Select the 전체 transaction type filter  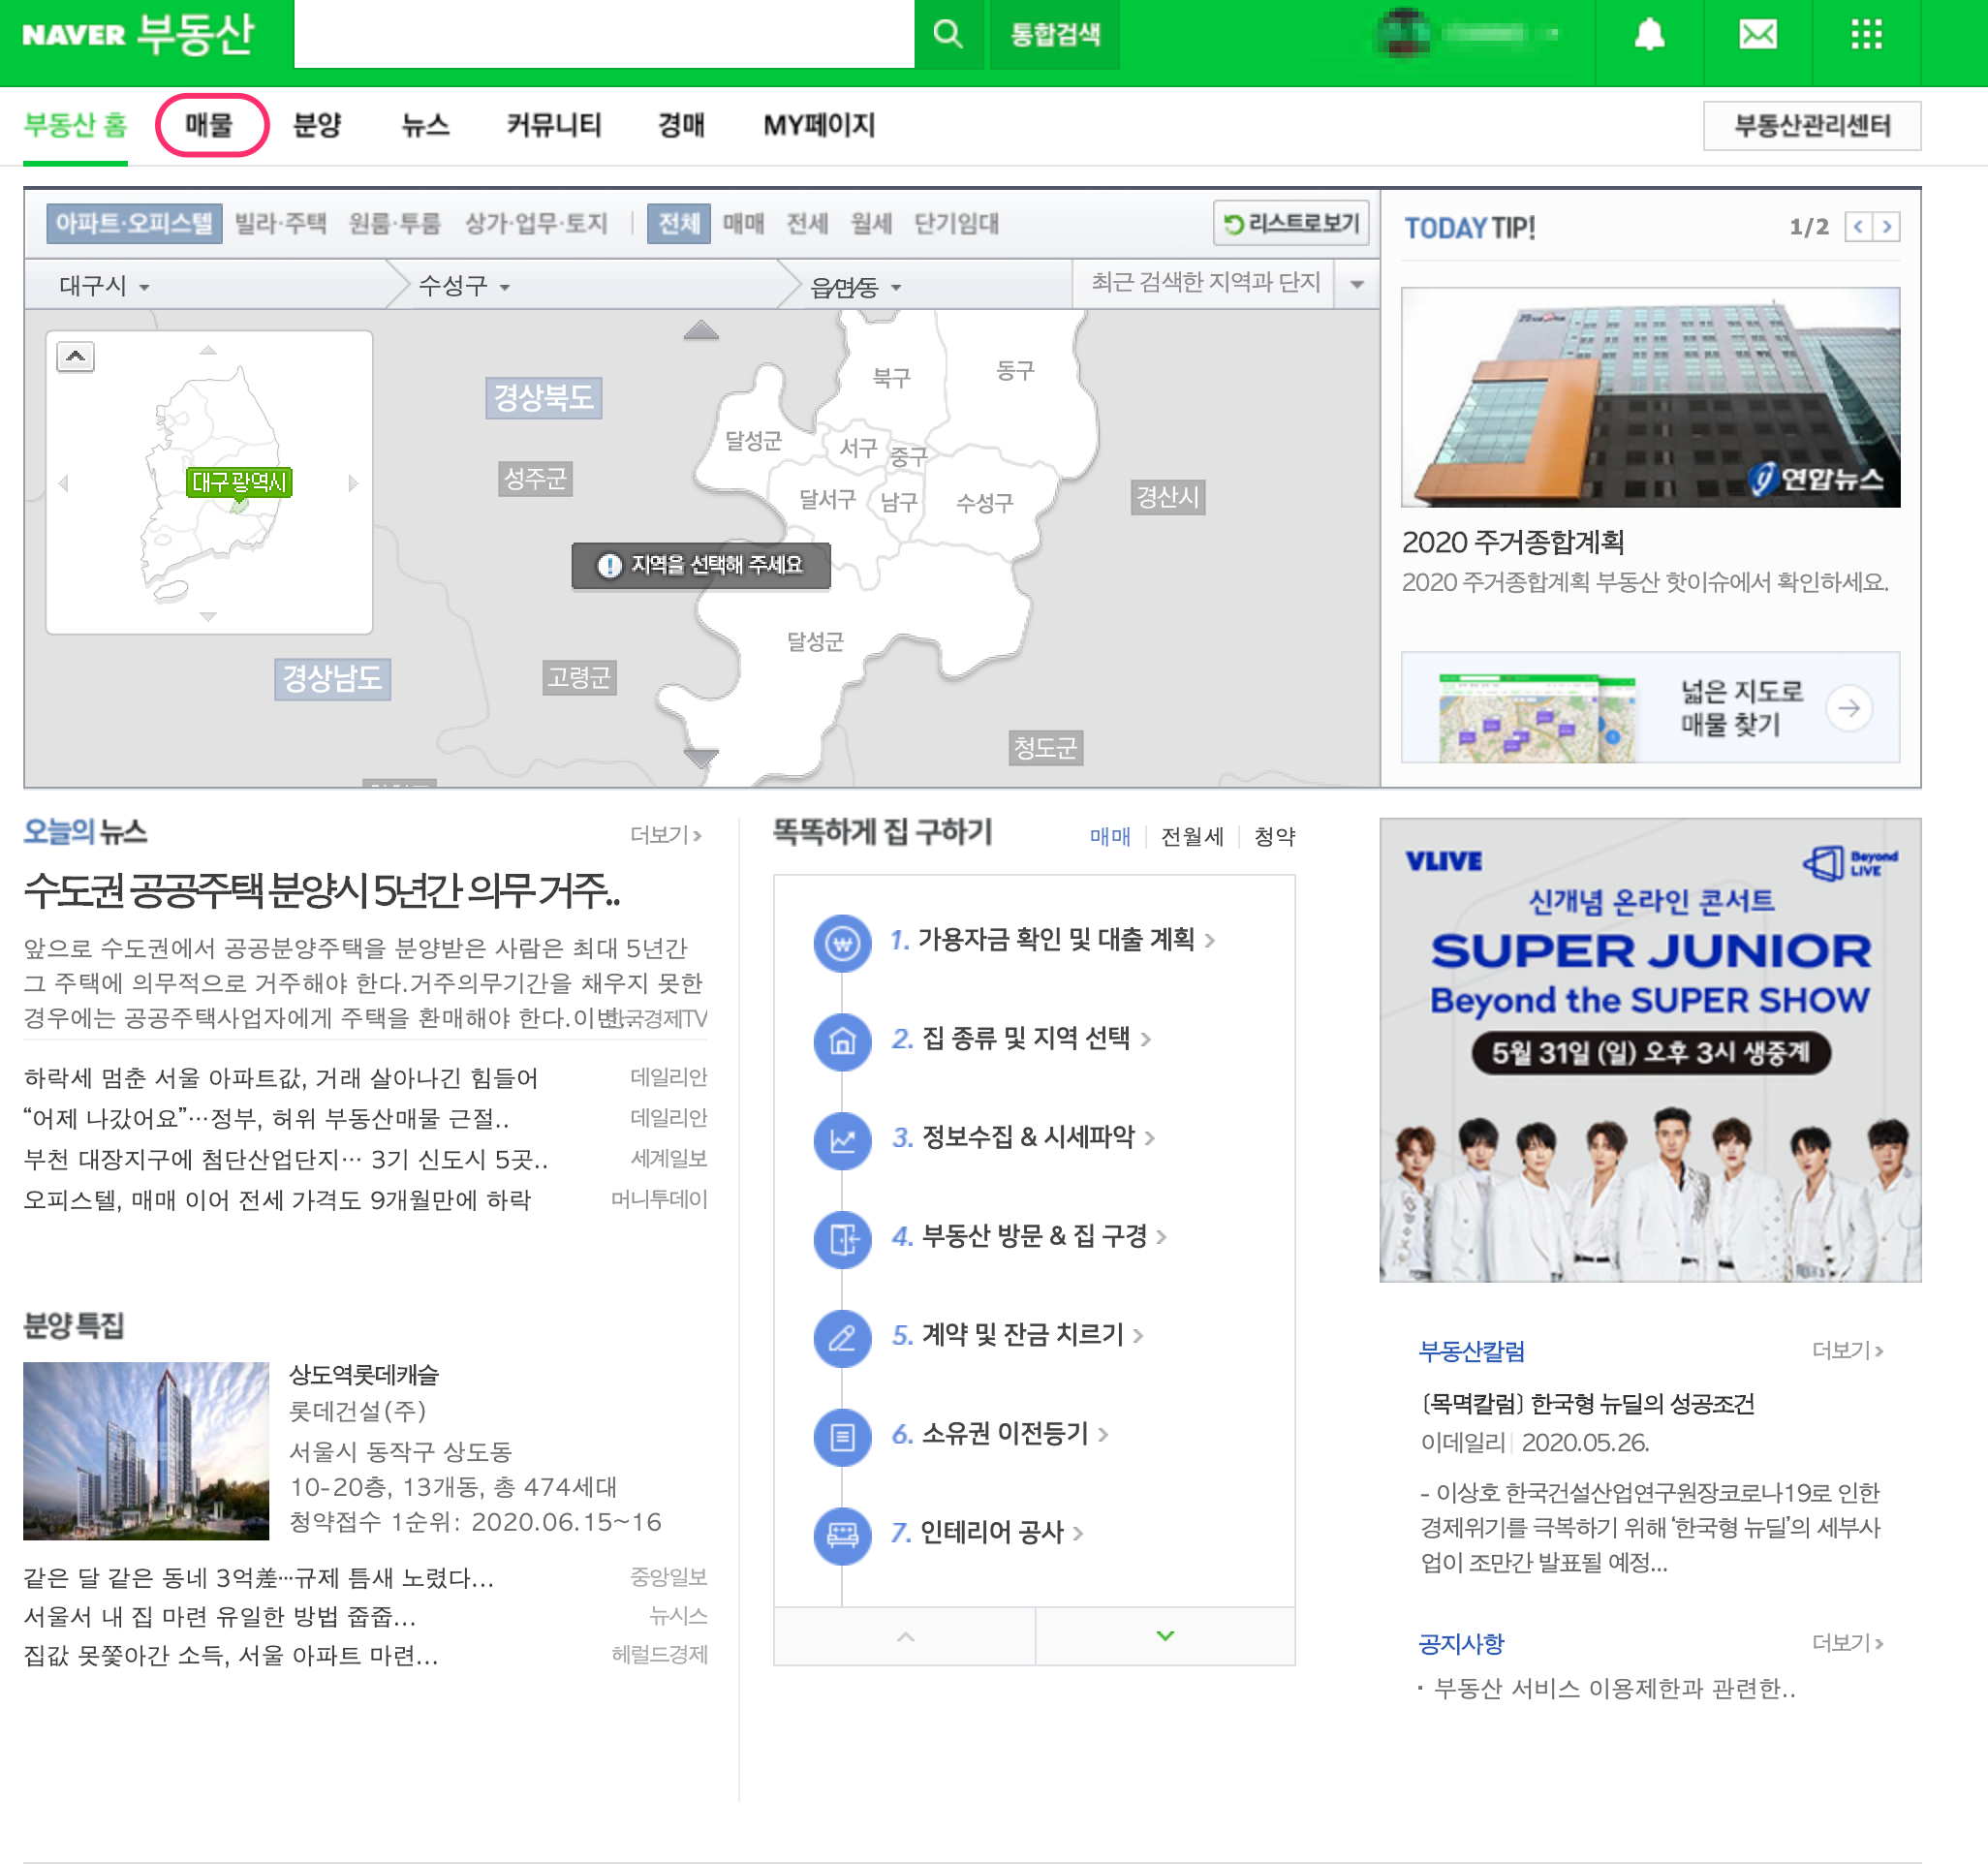click(x=678, y=223)
